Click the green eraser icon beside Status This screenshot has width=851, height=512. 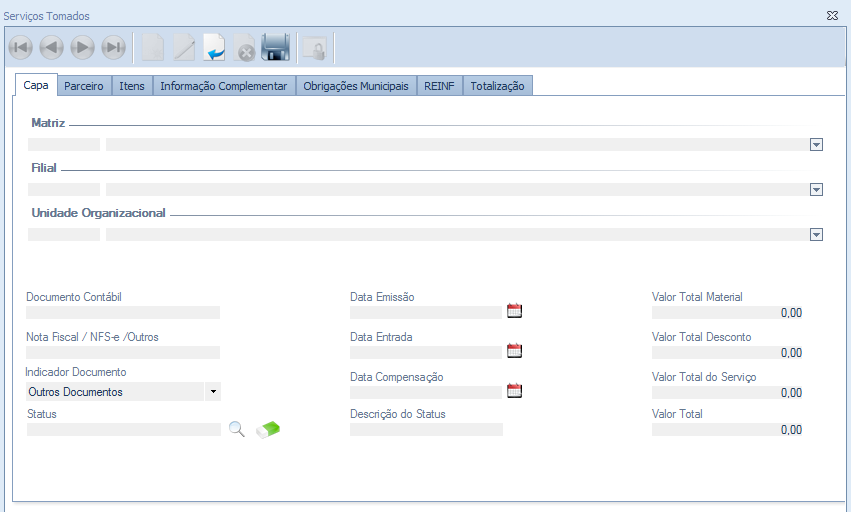tap(268, 429)
